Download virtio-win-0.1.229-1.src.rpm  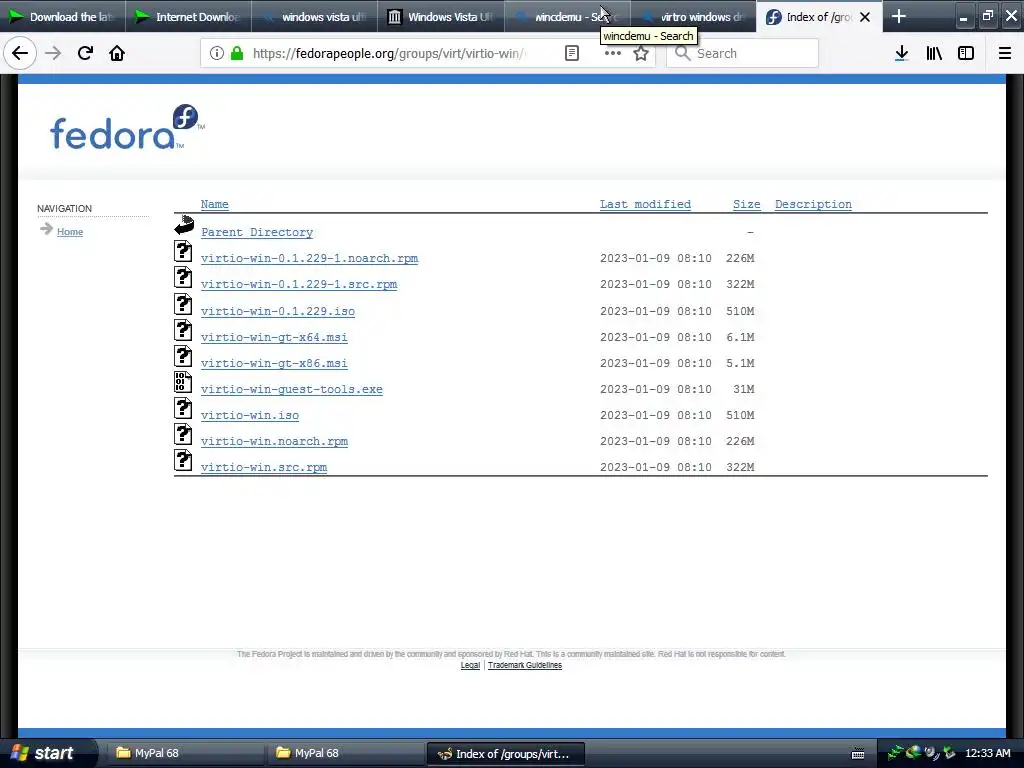pos(299,285)
